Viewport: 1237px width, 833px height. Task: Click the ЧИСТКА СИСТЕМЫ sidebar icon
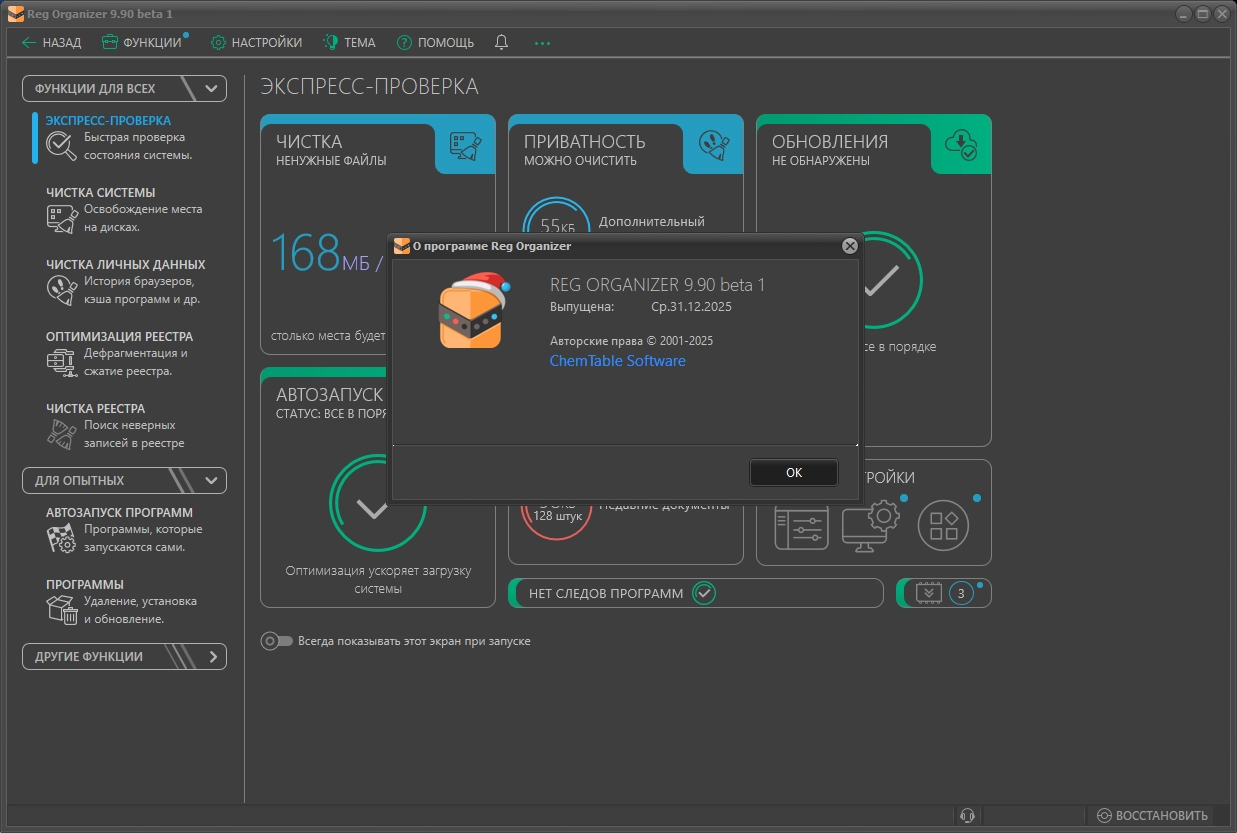tap(62, 219)
